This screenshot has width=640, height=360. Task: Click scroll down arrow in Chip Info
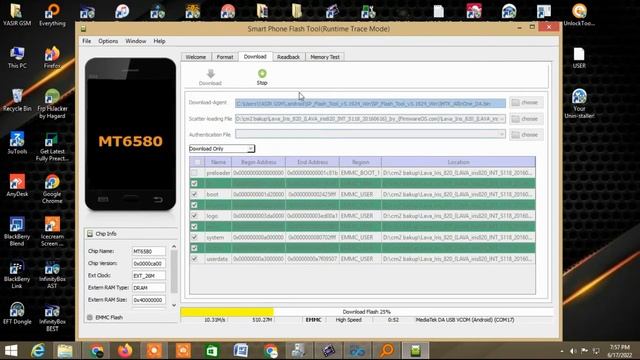coord(174,305)
